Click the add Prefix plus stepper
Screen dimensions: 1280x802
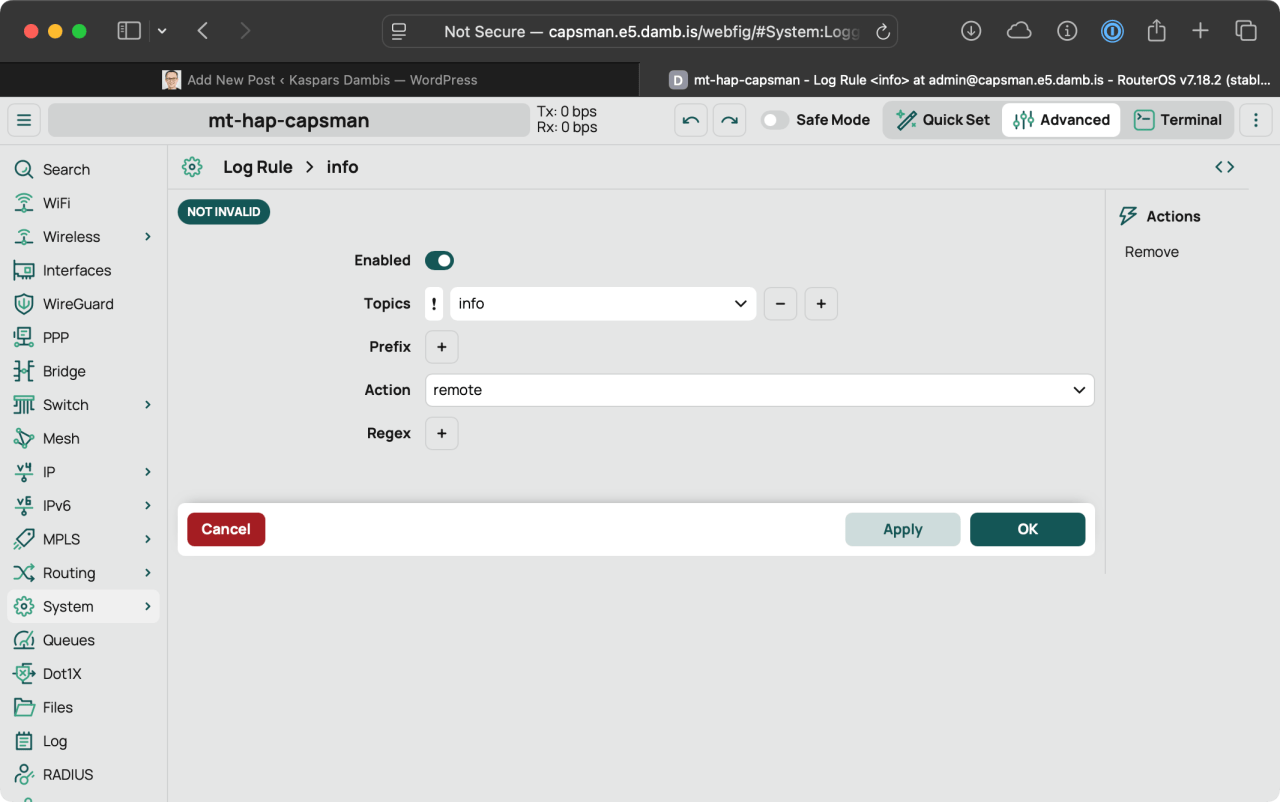coord(441,346)
